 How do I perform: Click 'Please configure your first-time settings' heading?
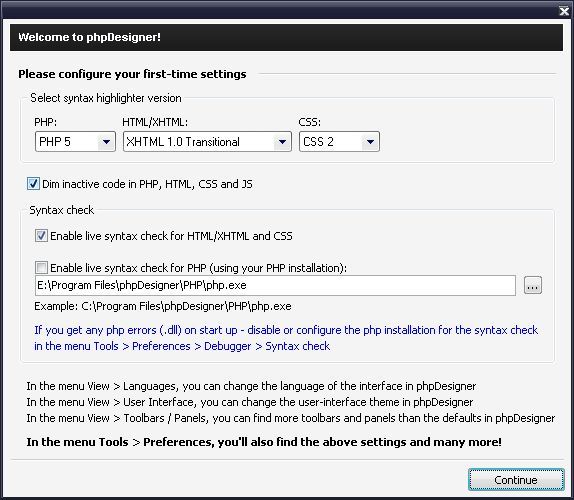pos(132,74)
